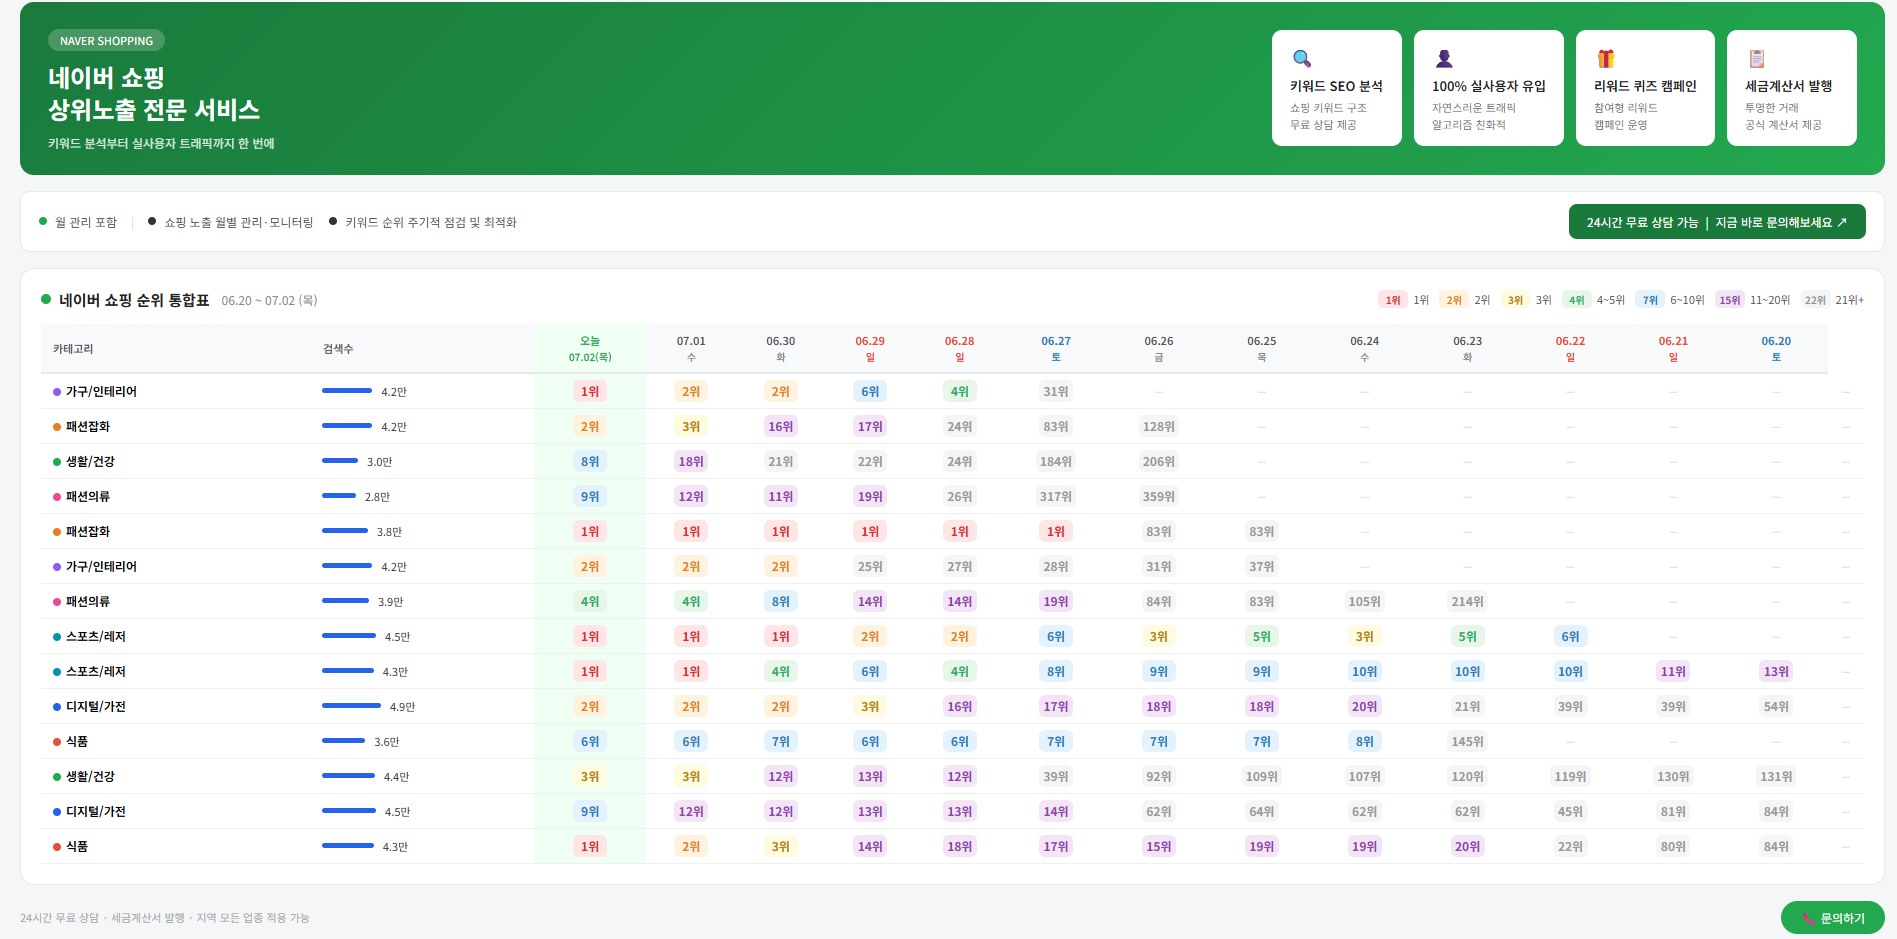The image size is (1897, 939).
Task: Click the search volume bar next to 3.6만
Action: (x=344, y=741)
